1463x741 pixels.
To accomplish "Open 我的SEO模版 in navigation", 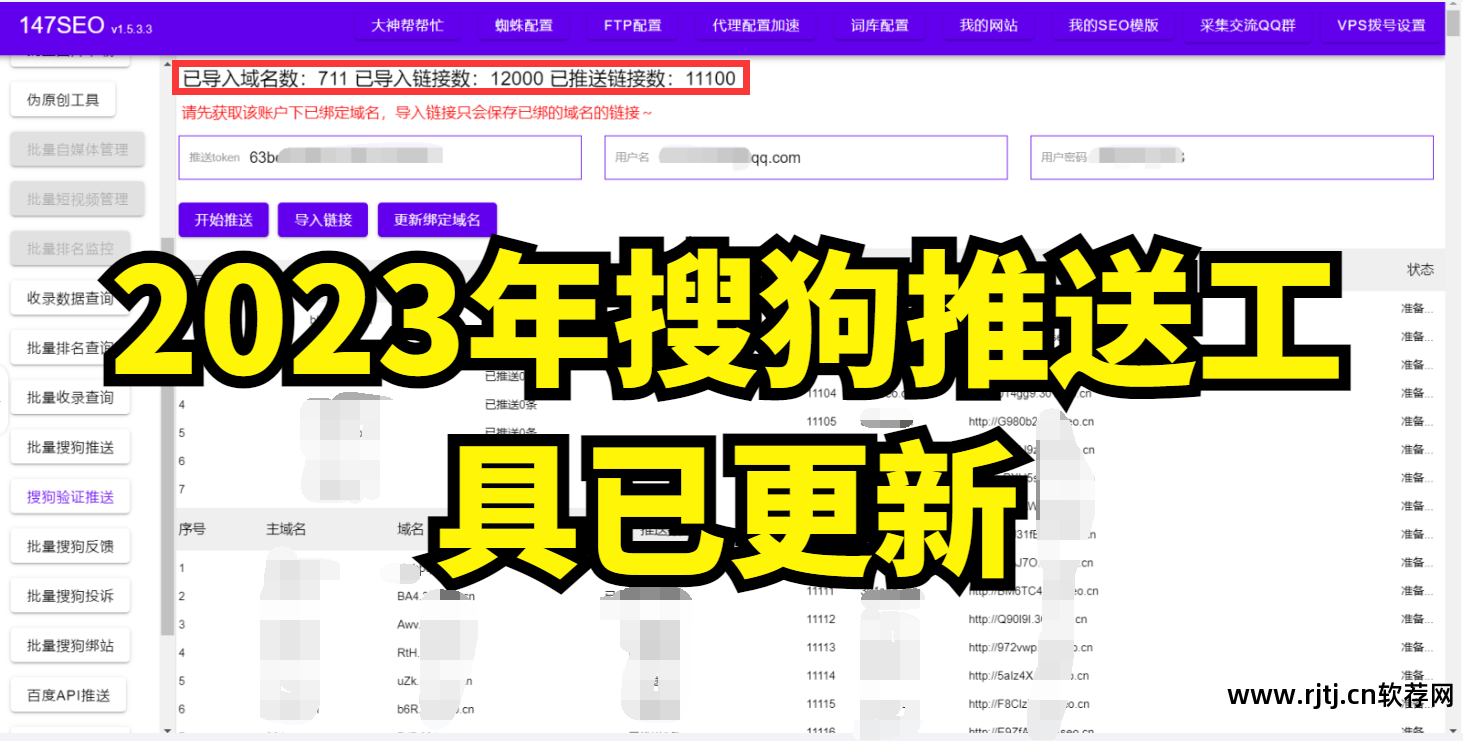I will (x=1113, y=25).
